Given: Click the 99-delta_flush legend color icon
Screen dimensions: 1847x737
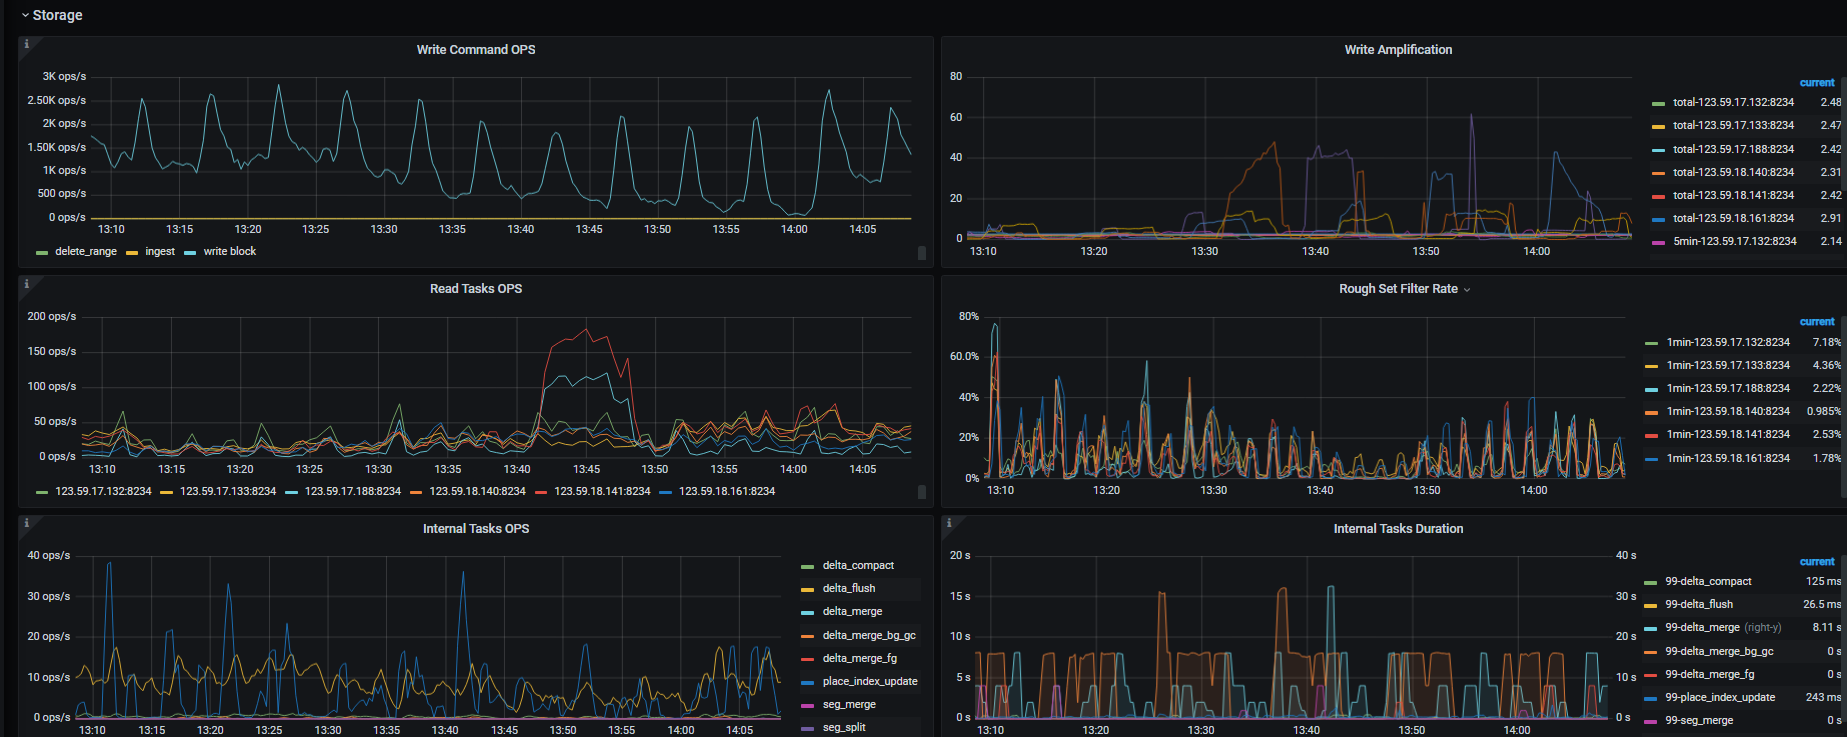Looking at the screenshot, I should 1650,605.
